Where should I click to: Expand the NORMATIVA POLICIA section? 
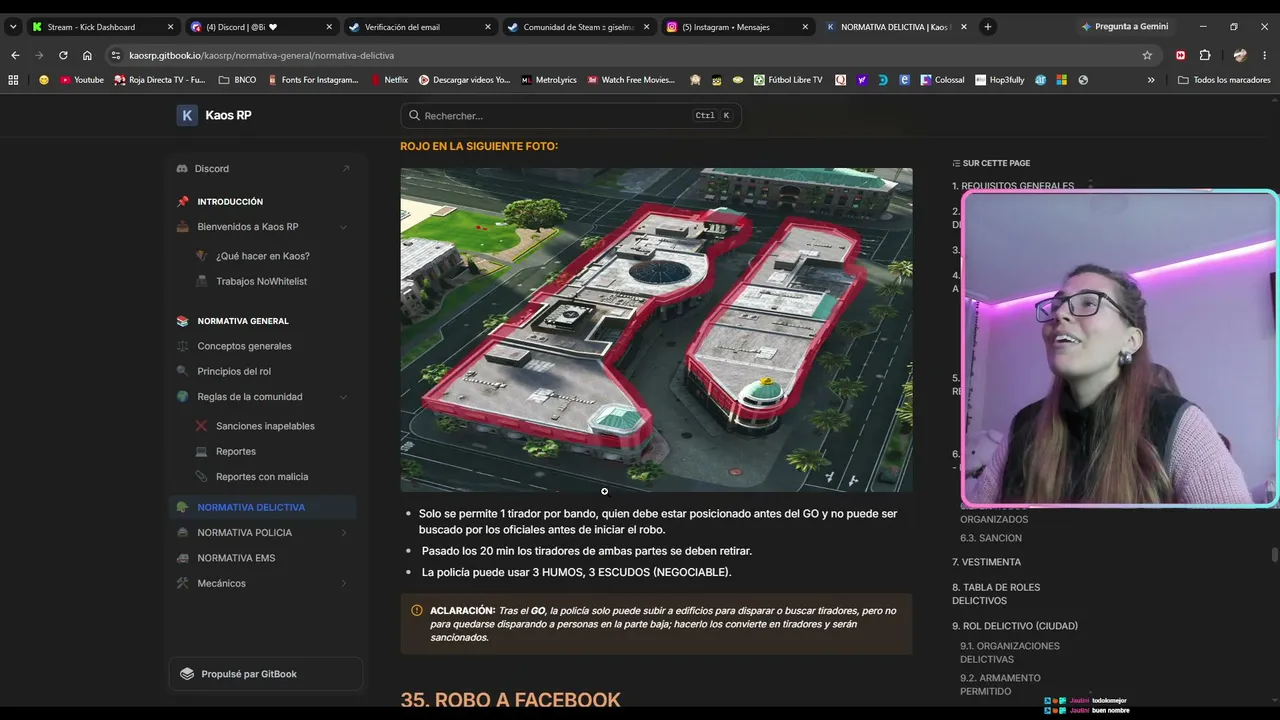[x=343, y=533]
